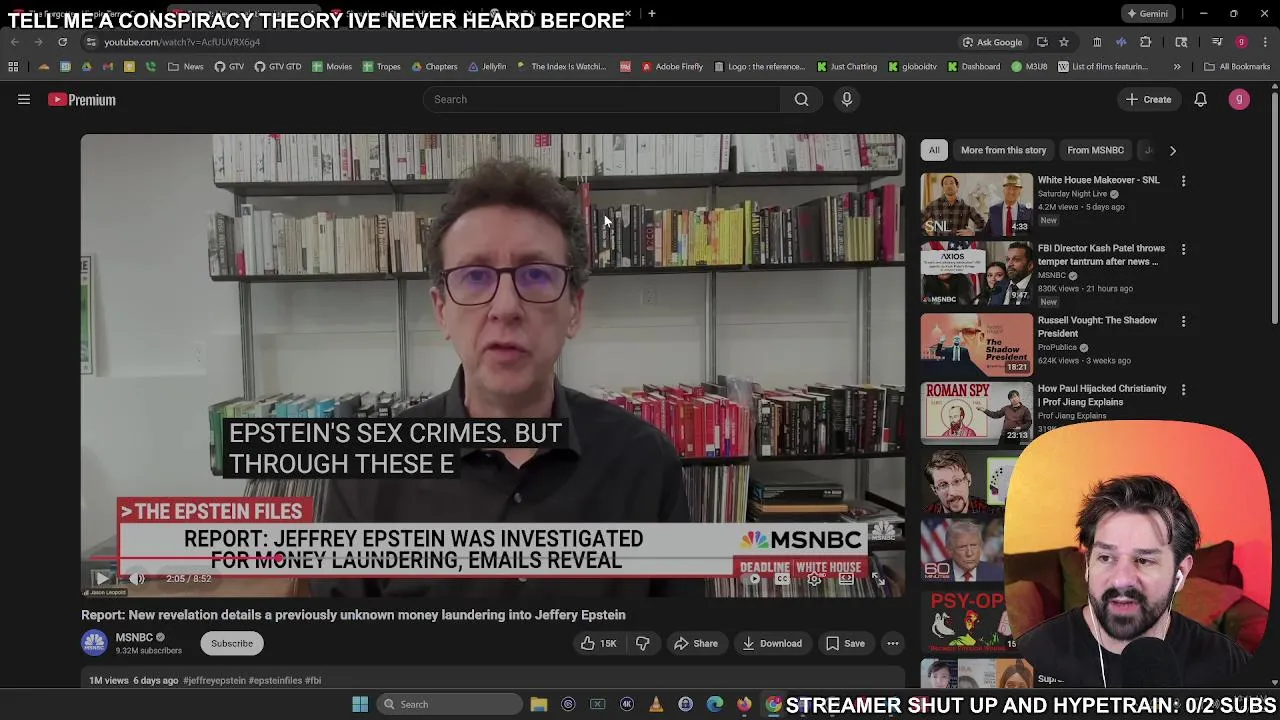
Task: Open the GTV bookmark
Action: pos(229,67)
